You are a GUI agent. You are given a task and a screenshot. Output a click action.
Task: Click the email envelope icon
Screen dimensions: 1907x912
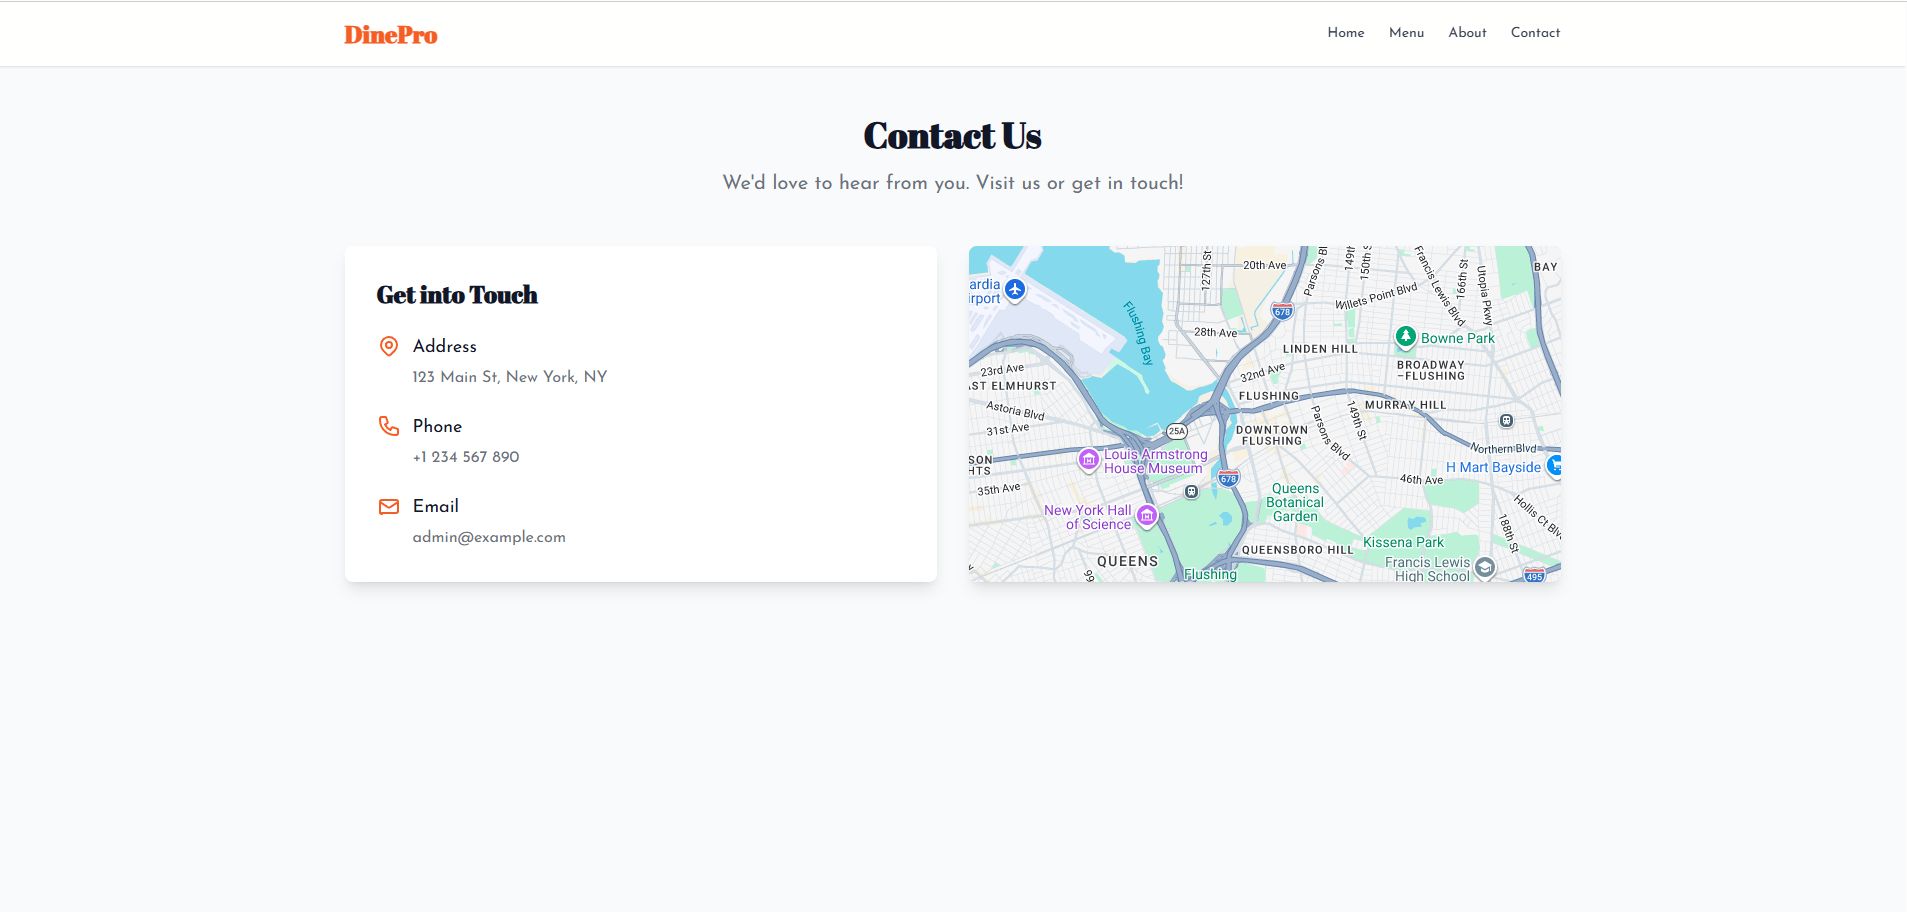pos(389,506)
